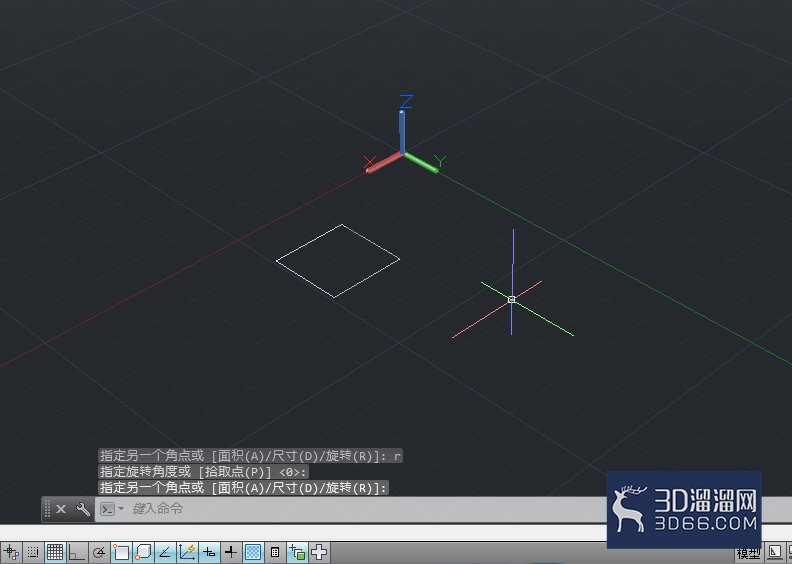Toggle Grid Display in status bar
Viewport: 792px width, 564px height.
pyautogui.click(x=55, y=552)
